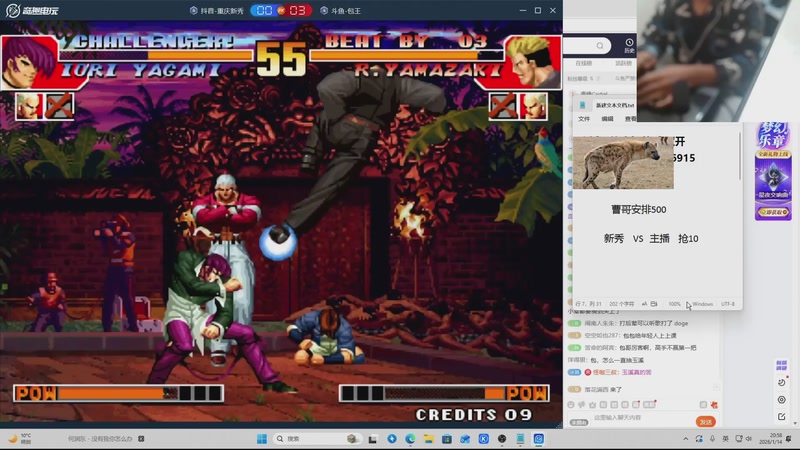Switch to the 在线榜 tab
800x450 pixels.
tap(584, 63)
